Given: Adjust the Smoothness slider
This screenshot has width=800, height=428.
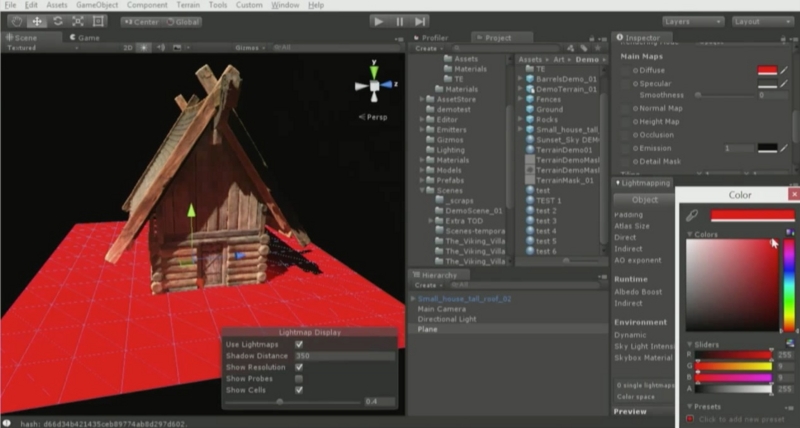Looking at the screenshot, I should pos(725,95).
